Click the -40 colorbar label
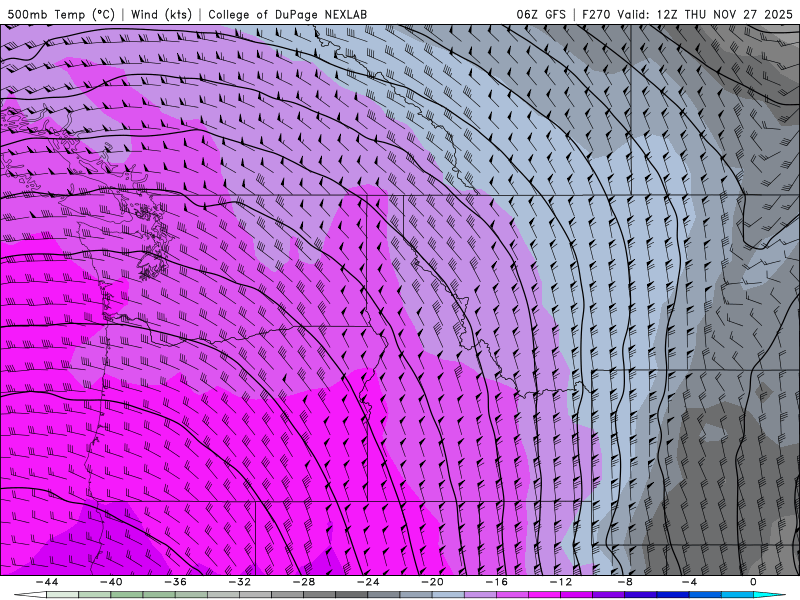800x600 pixels. click(111, 582)
